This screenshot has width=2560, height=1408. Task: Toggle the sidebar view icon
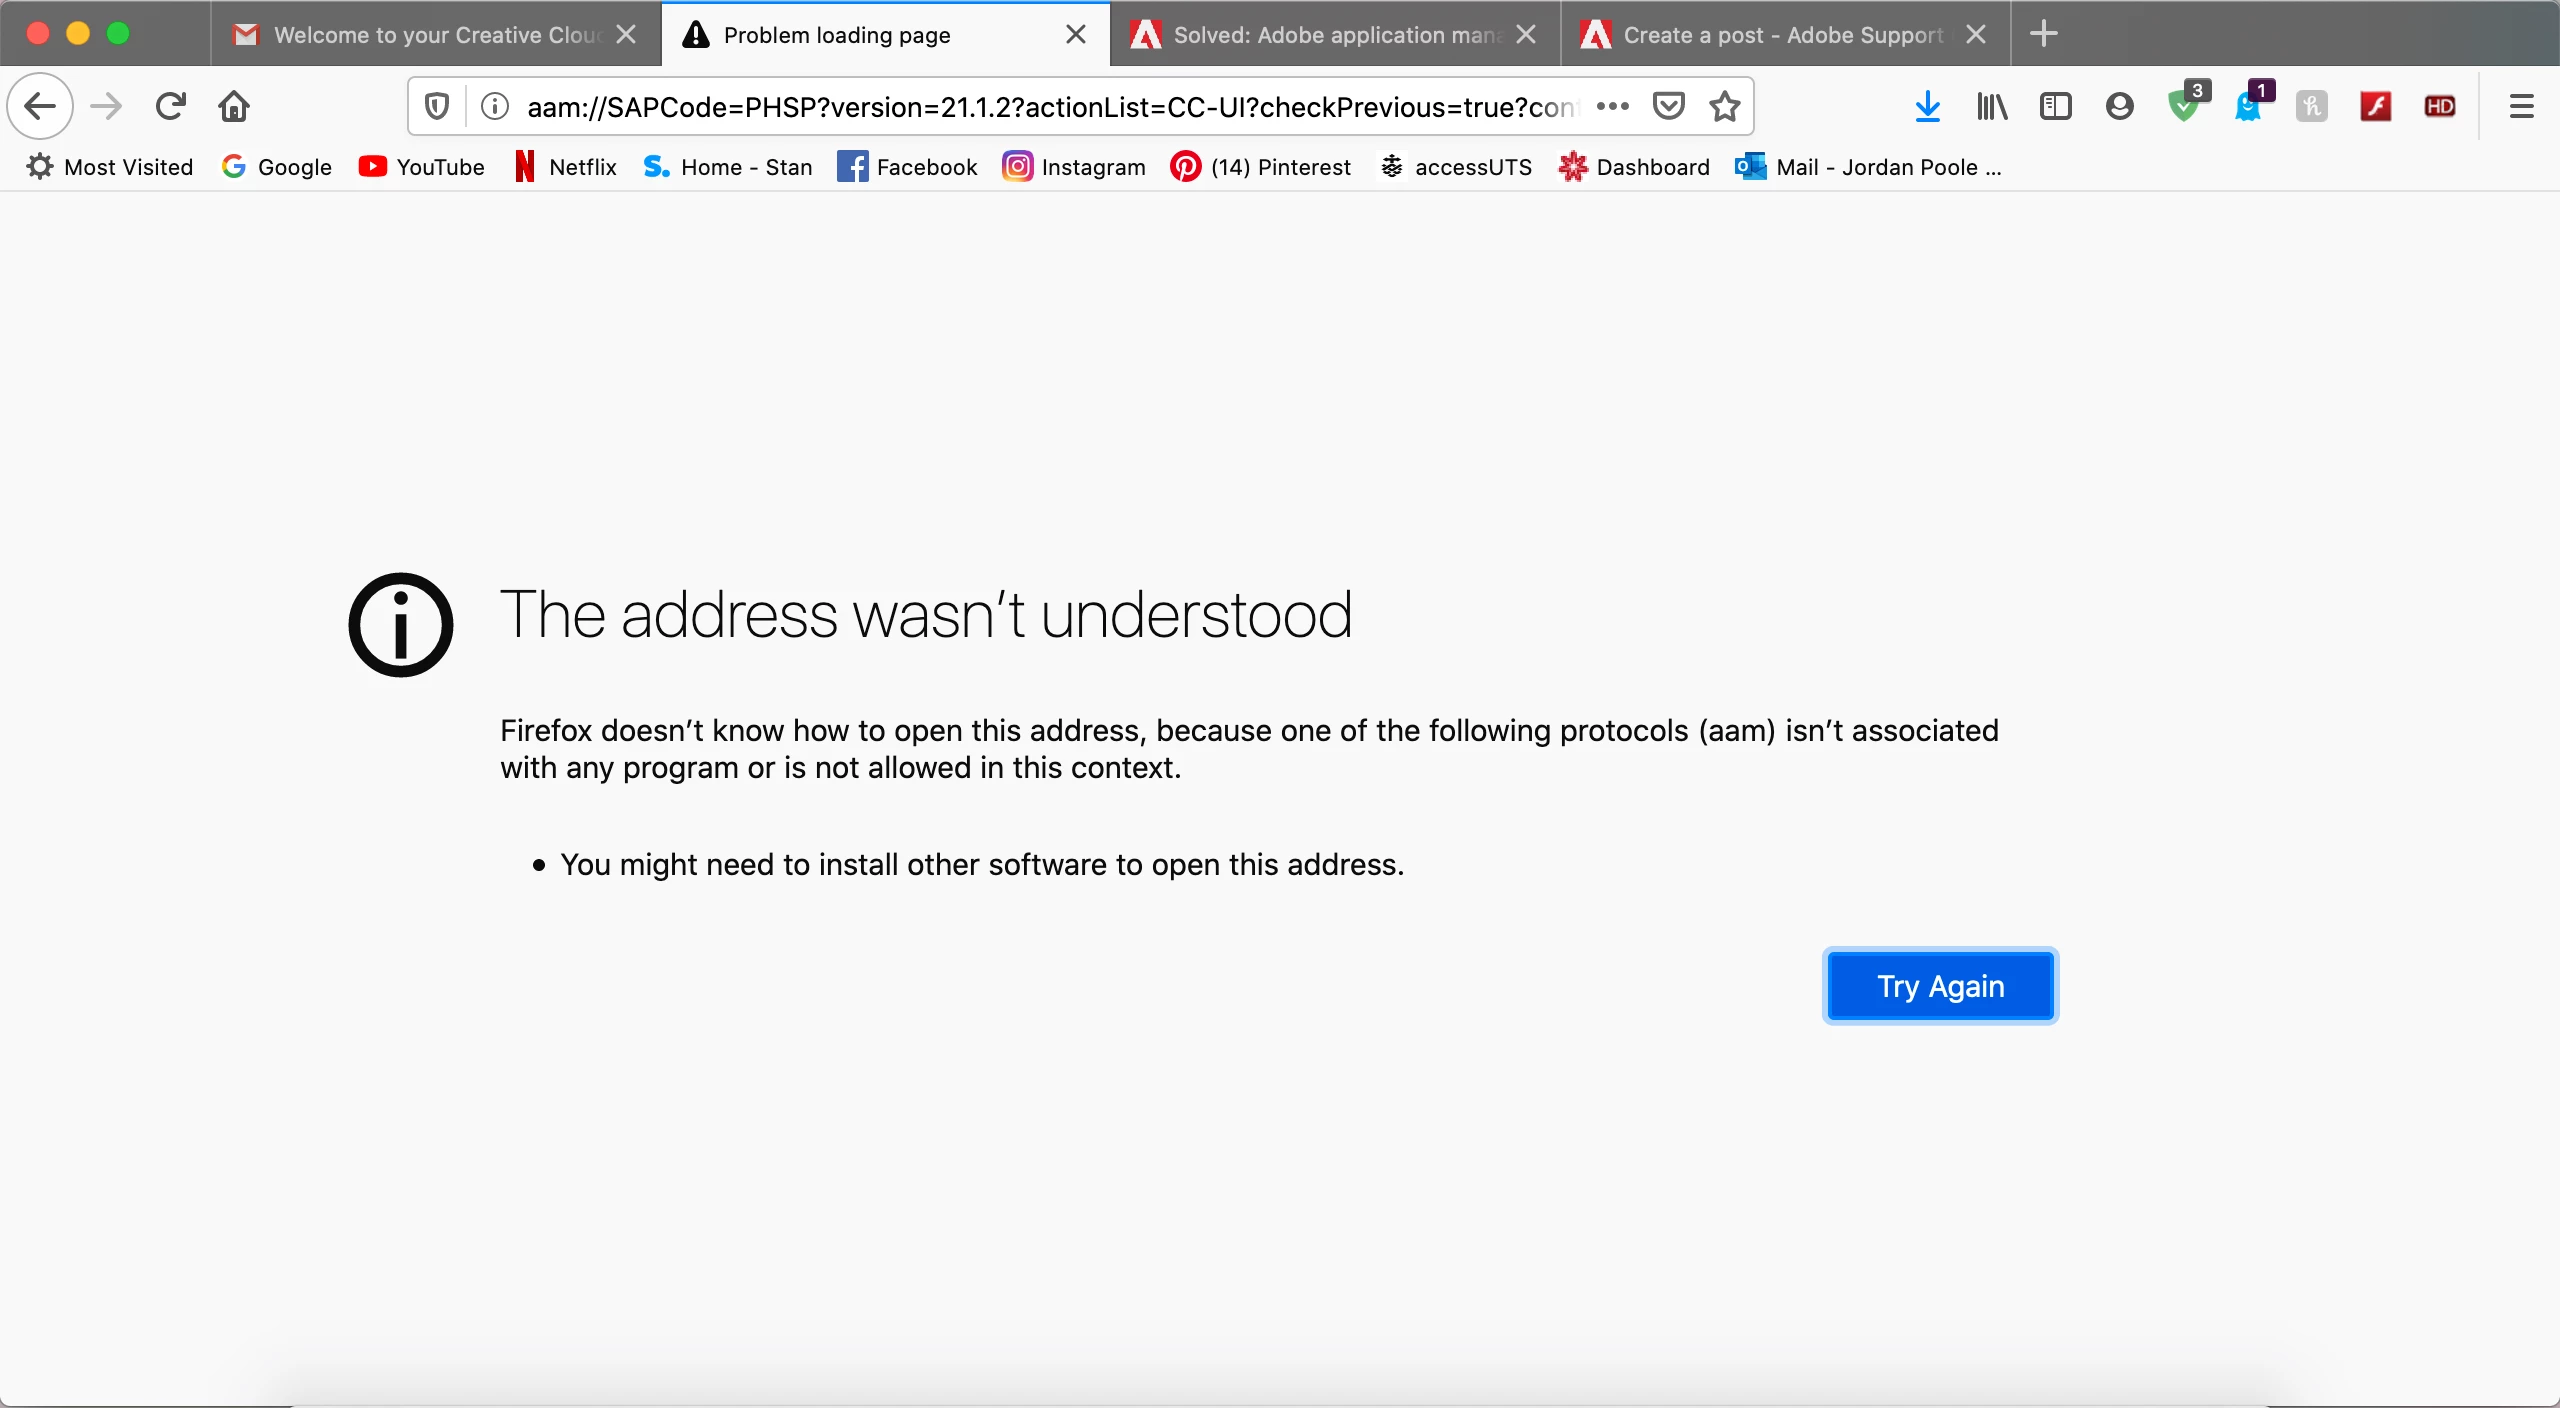tap(2055, 106)
